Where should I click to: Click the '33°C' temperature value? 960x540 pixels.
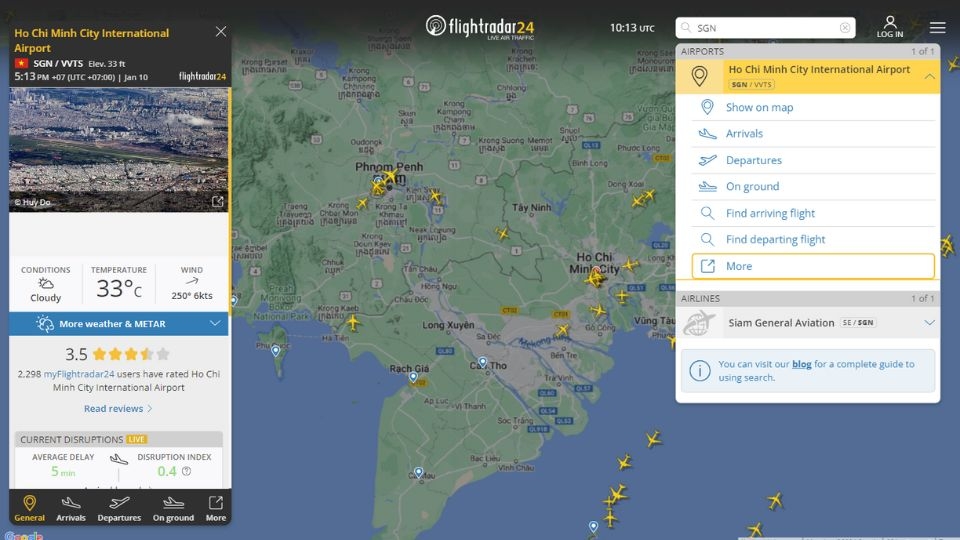[119, 288]
